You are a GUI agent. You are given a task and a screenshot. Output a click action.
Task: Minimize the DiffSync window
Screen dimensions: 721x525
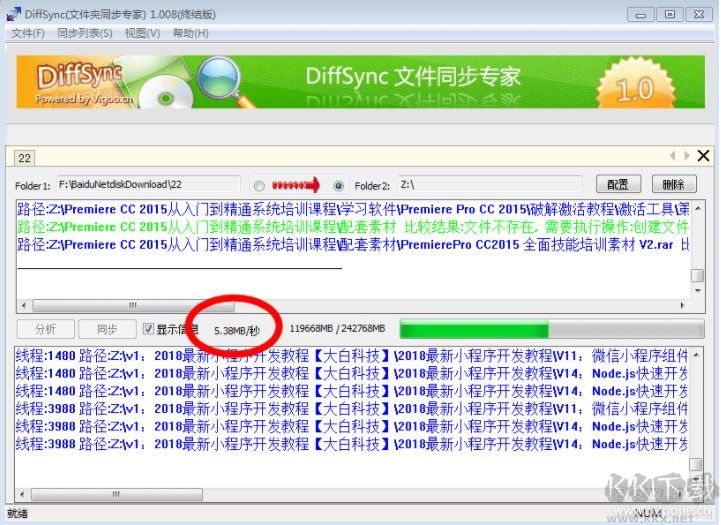tap(641, 14)
